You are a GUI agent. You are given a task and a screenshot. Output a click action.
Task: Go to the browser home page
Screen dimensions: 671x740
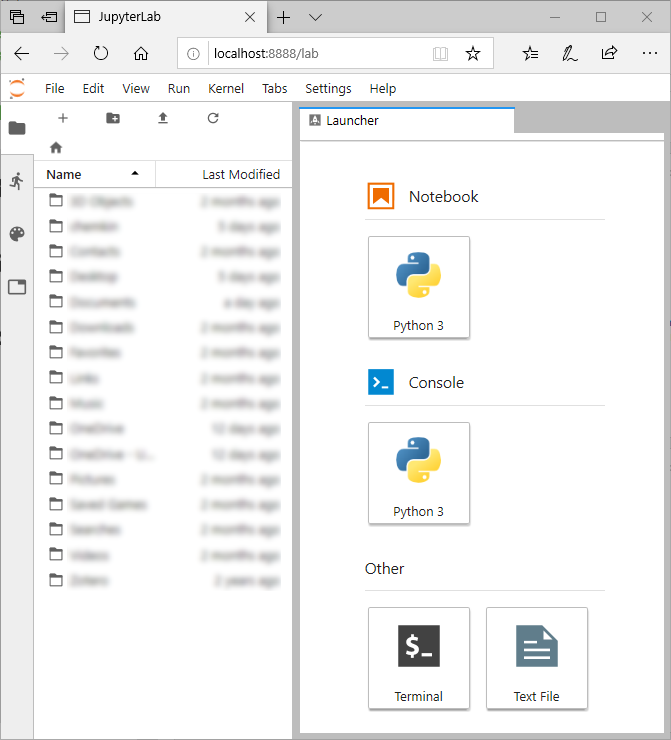click(x=141, y=54)
